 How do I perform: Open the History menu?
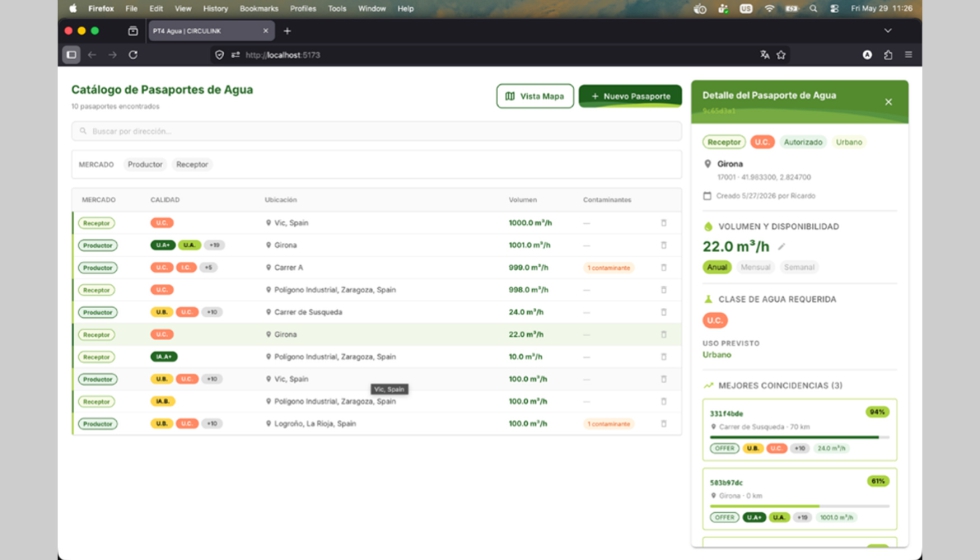click(x=216, y=9)
